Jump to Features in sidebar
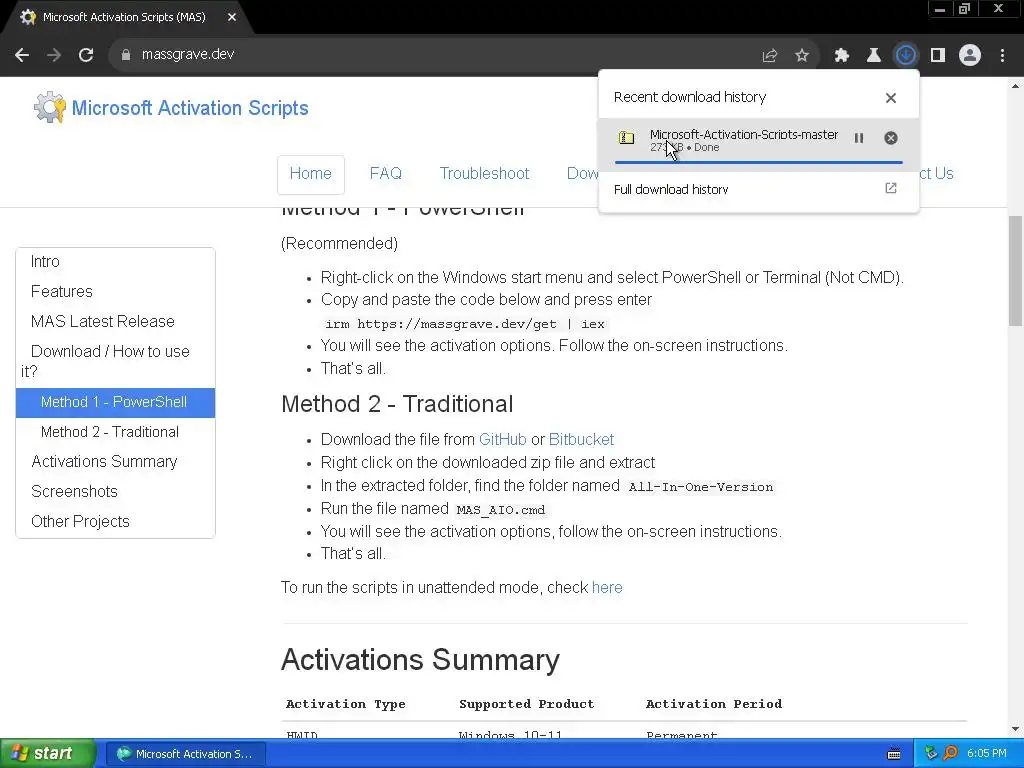 pyautogui.click(x=61, y=291)
